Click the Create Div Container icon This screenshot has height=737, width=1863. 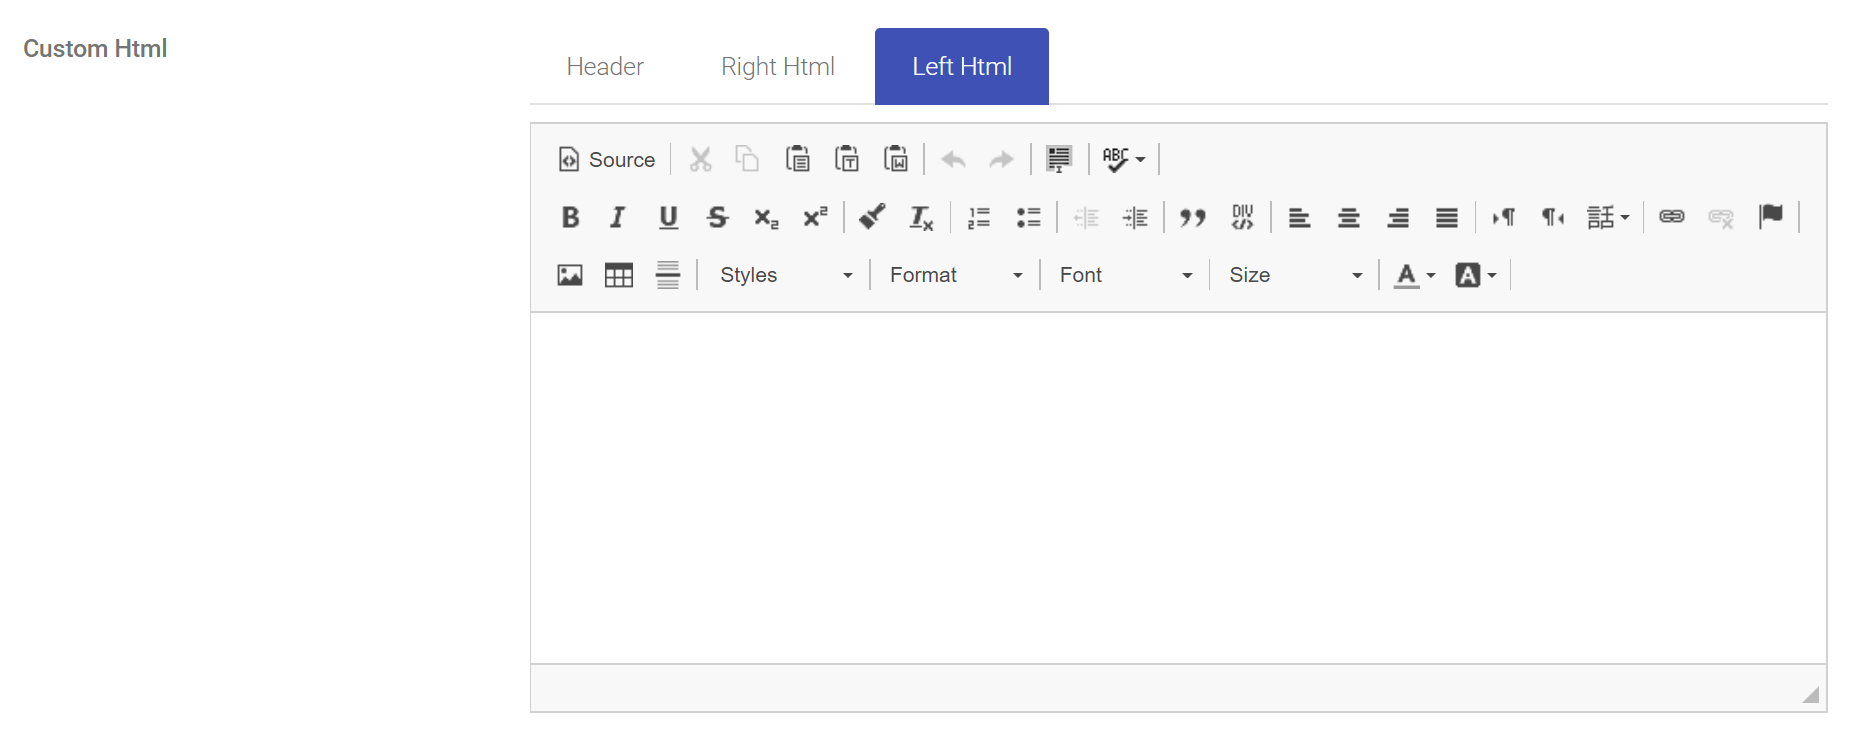1242,217
